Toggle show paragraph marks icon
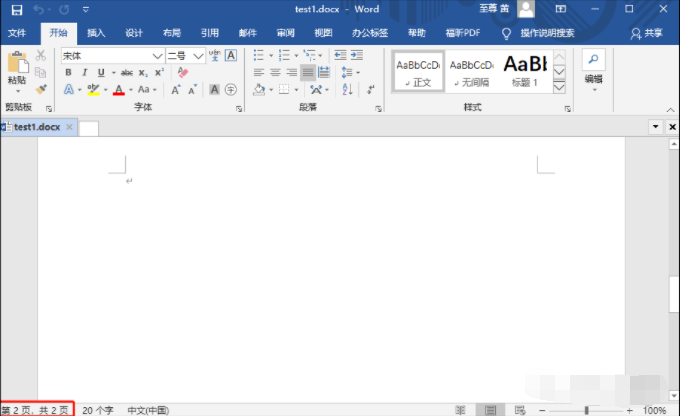This screenshot has height=416, width=680. click(x=371, y=90)
